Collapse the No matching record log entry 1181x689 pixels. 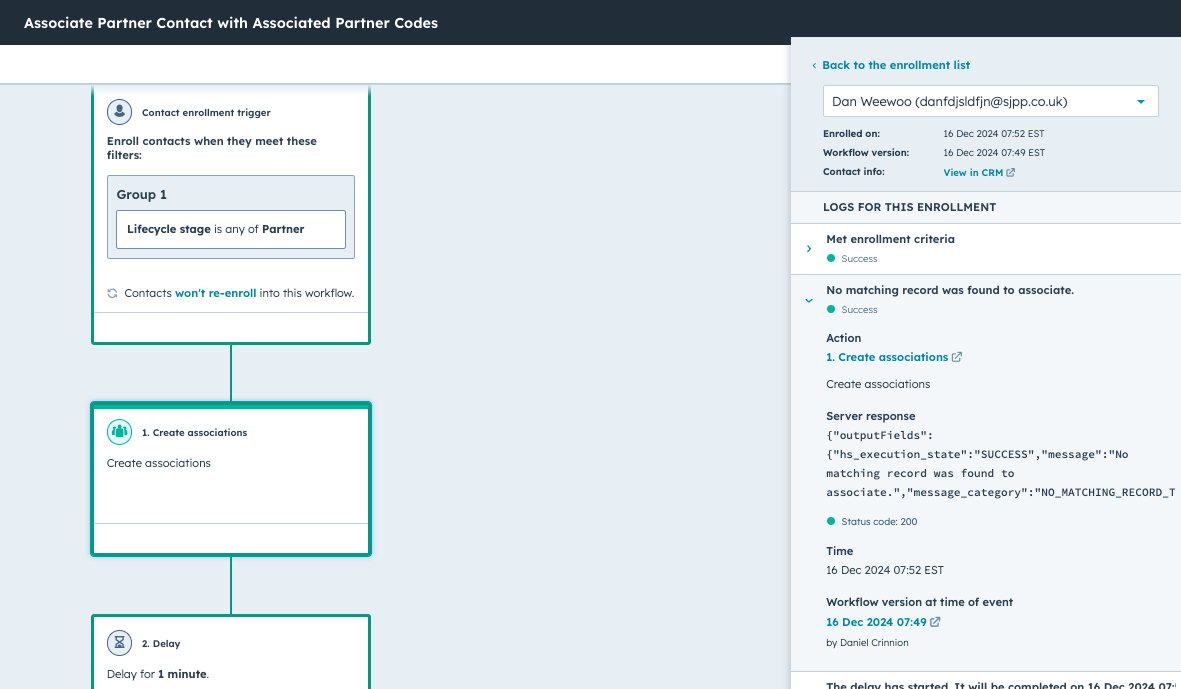[x=808, y=300]
